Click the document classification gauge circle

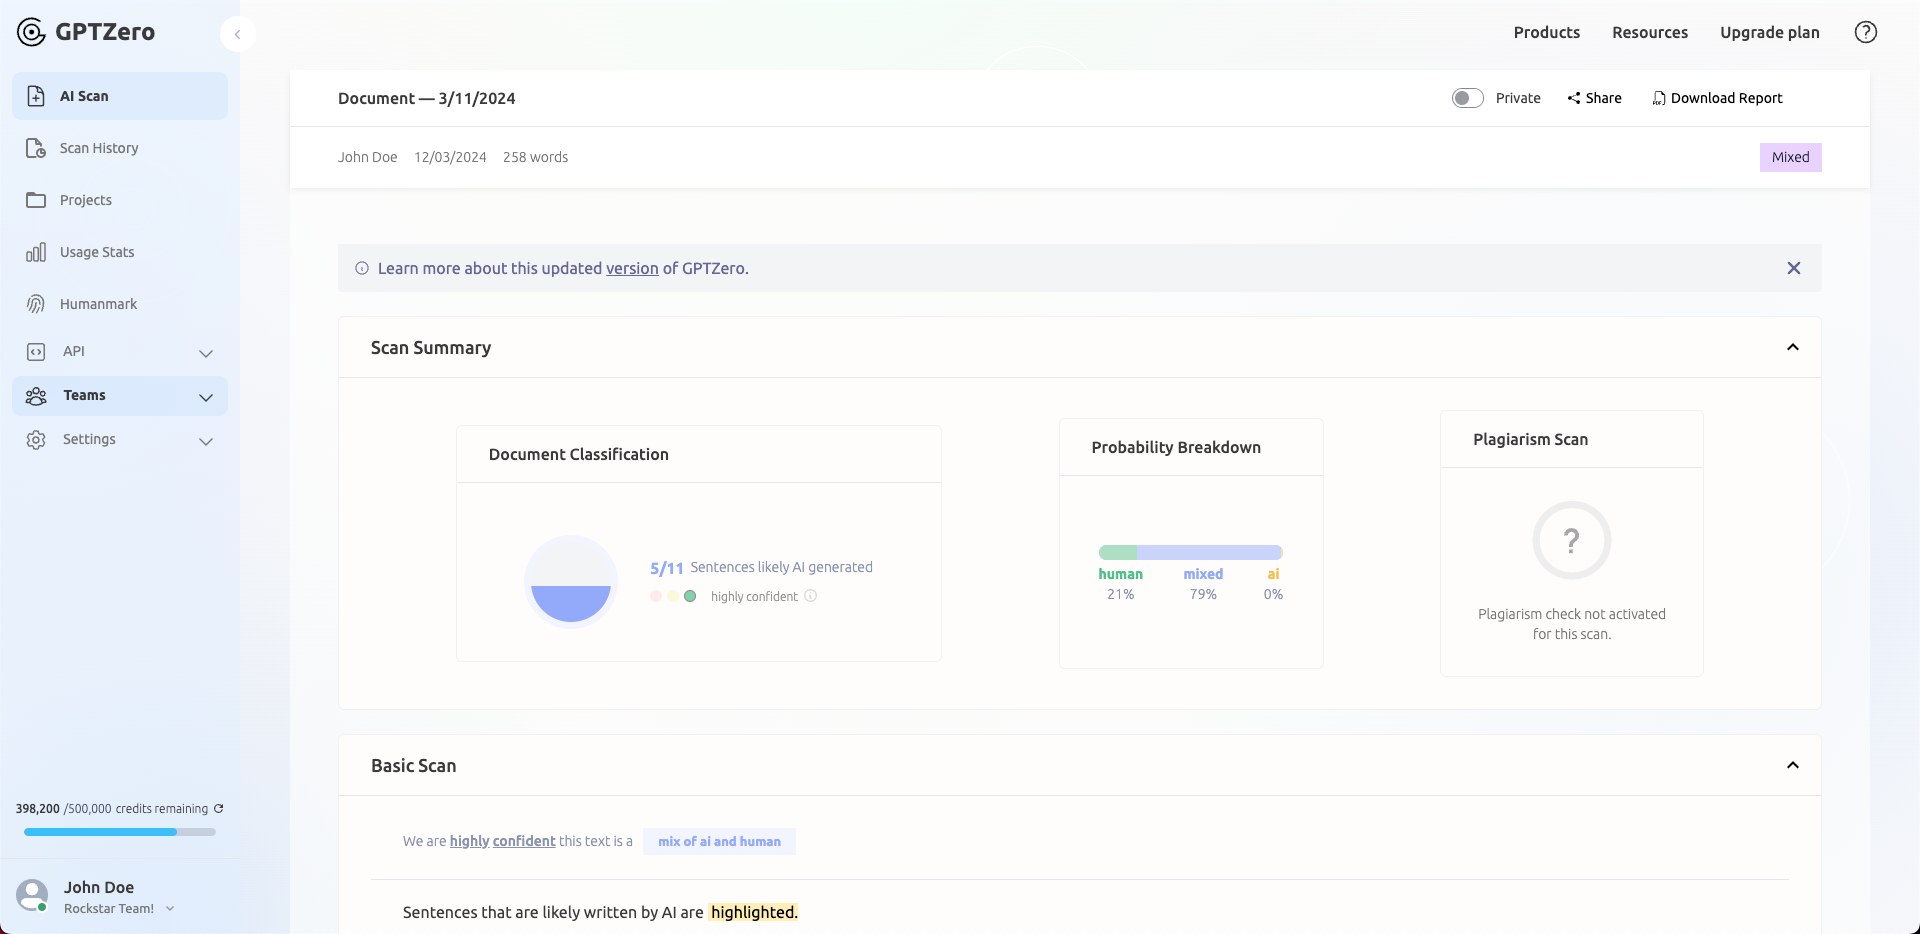point(571,582)
